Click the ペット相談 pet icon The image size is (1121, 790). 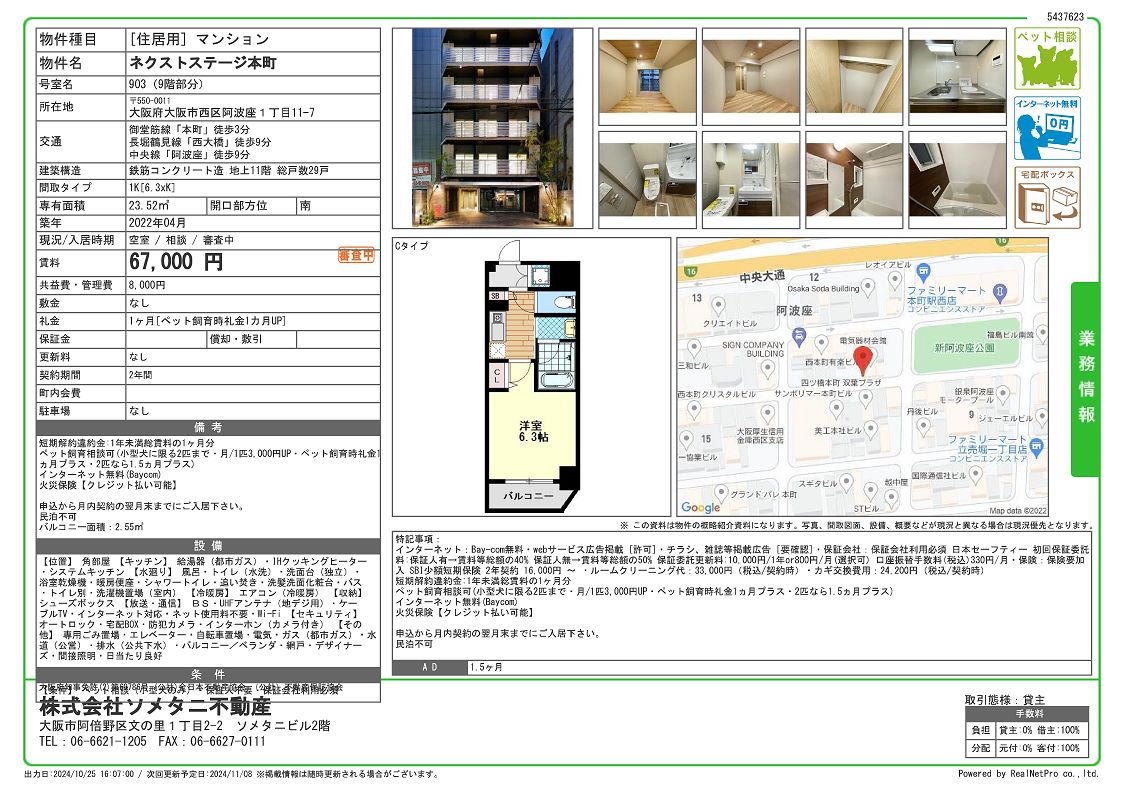coord(1047,59)
